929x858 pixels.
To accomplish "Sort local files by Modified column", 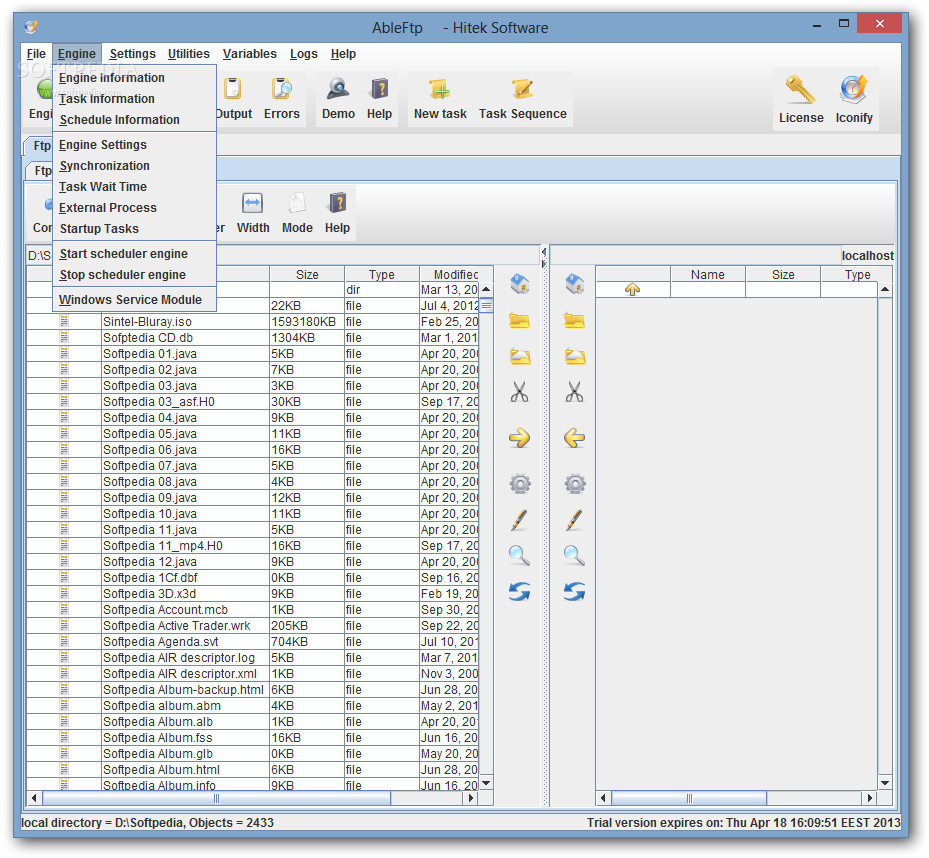I will (x=456, y=274).
